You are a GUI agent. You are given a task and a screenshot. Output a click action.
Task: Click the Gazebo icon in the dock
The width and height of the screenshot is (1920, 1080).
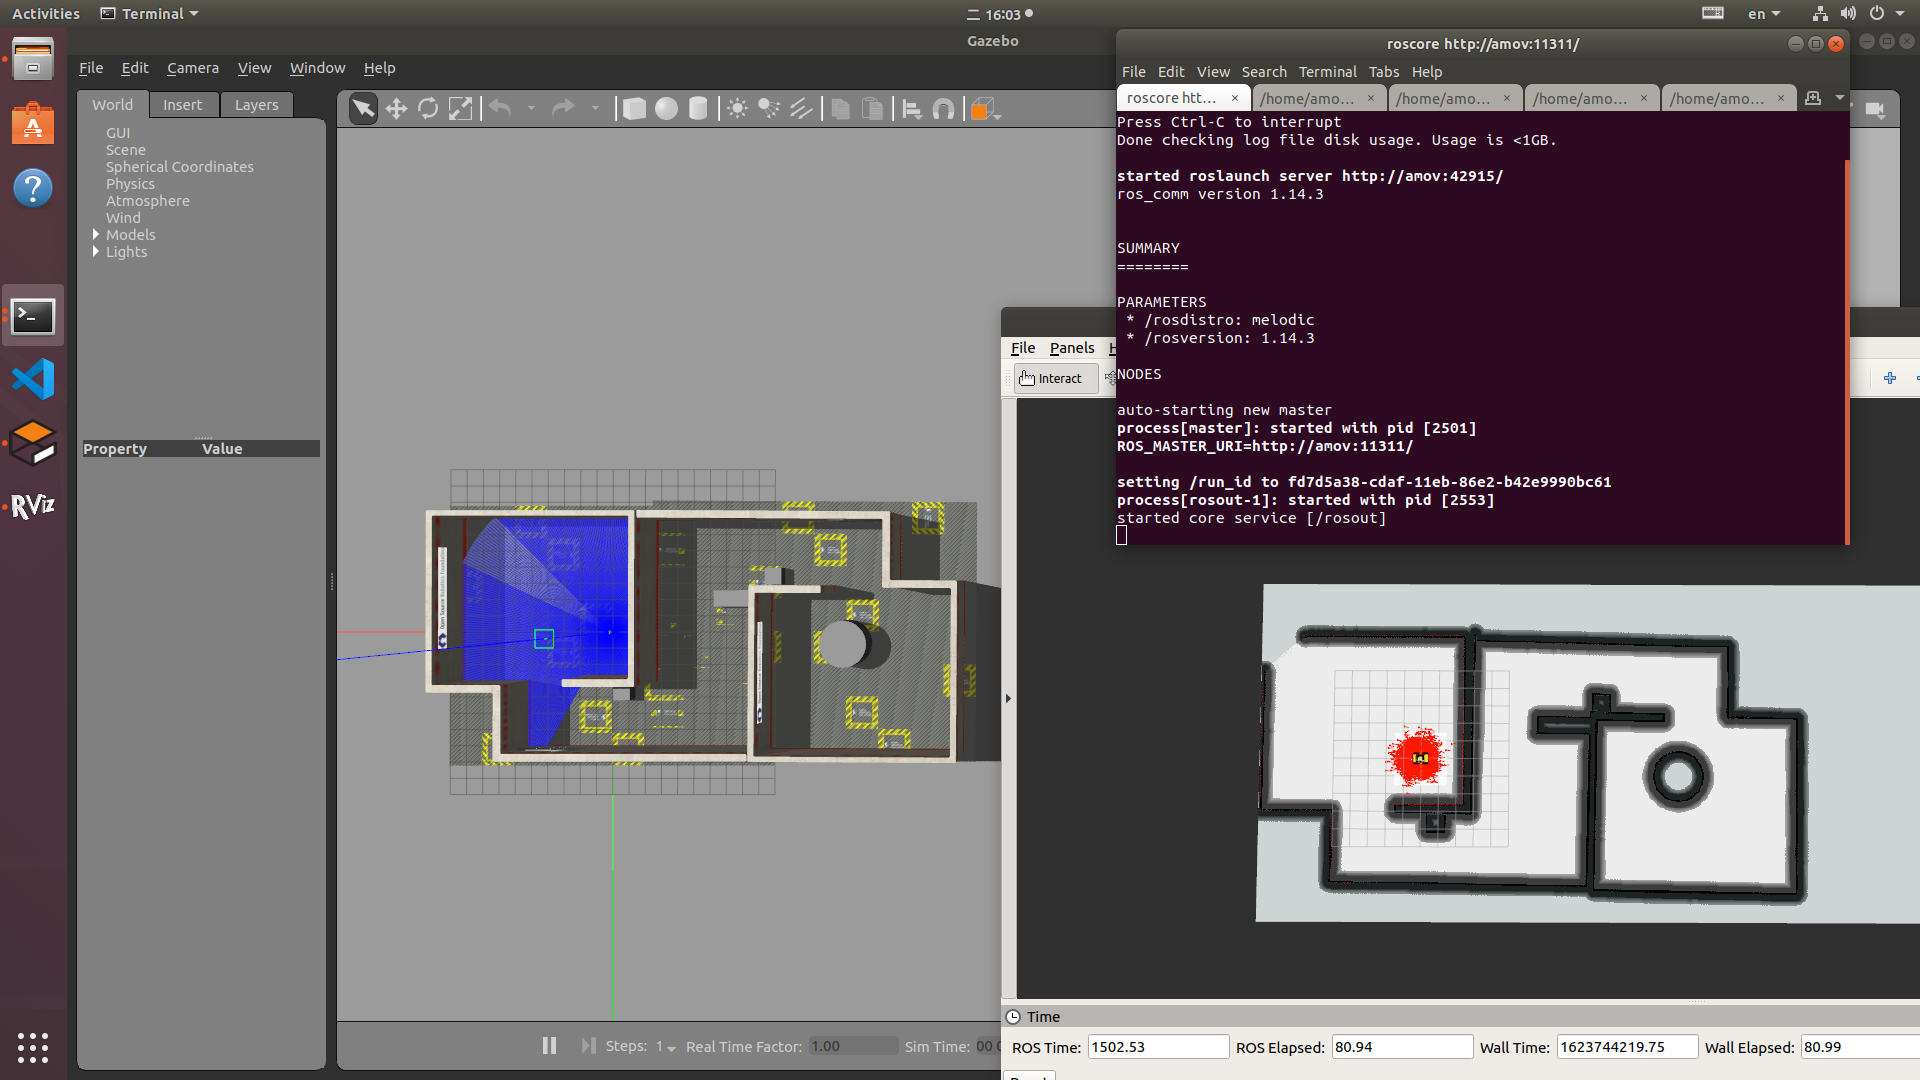click(33, 442)
